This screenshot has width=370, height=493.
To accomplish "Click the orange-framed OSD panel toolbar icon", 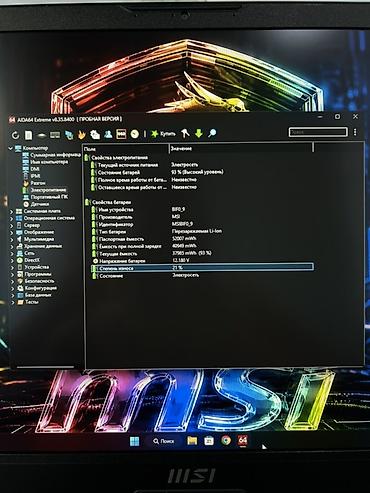I will [x=121, y=134].
